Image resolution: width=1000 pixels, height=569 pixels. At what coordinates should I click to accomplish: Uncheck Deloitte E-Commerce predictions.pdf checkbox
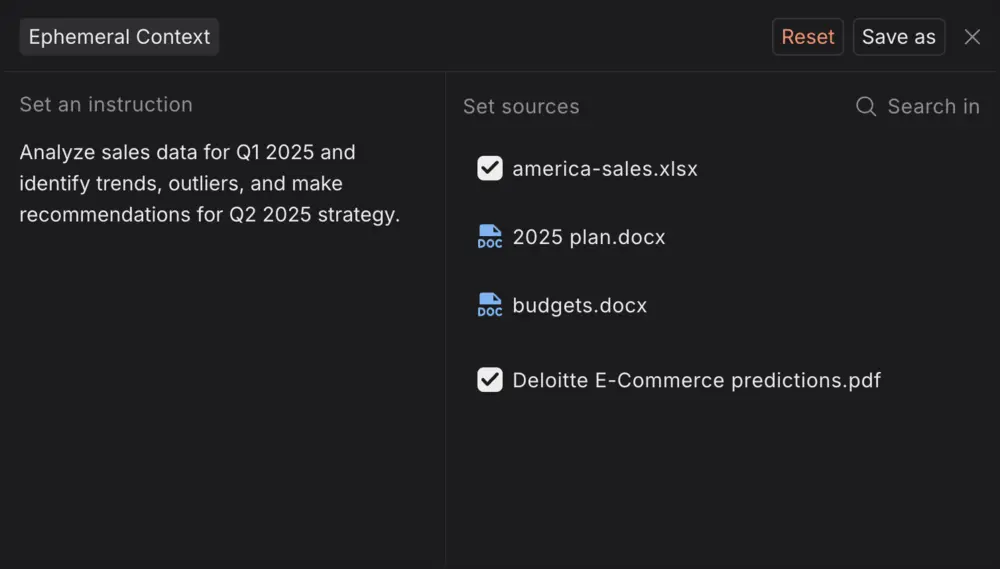(x=490, y=380)
